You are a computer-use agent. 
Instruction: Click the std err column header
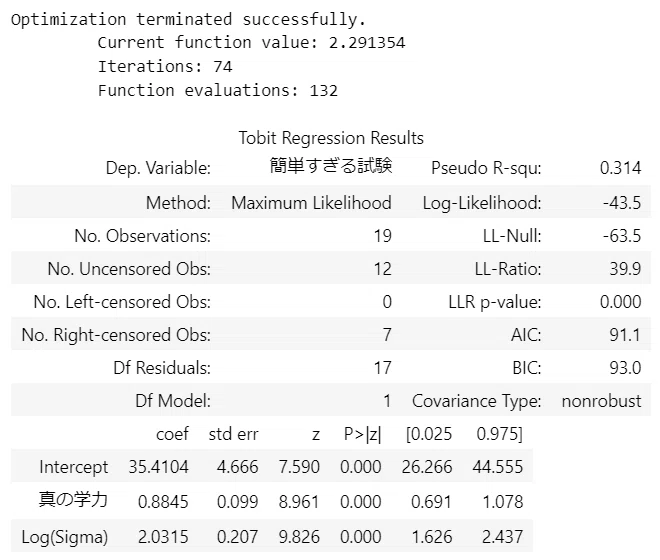point(233,434)
